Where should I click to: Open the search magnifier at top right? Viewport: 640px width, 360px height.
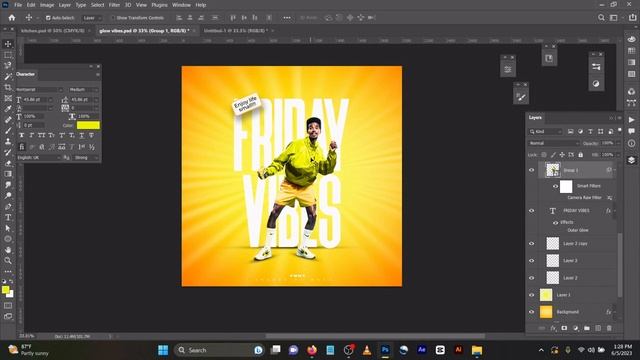[601, 18]
